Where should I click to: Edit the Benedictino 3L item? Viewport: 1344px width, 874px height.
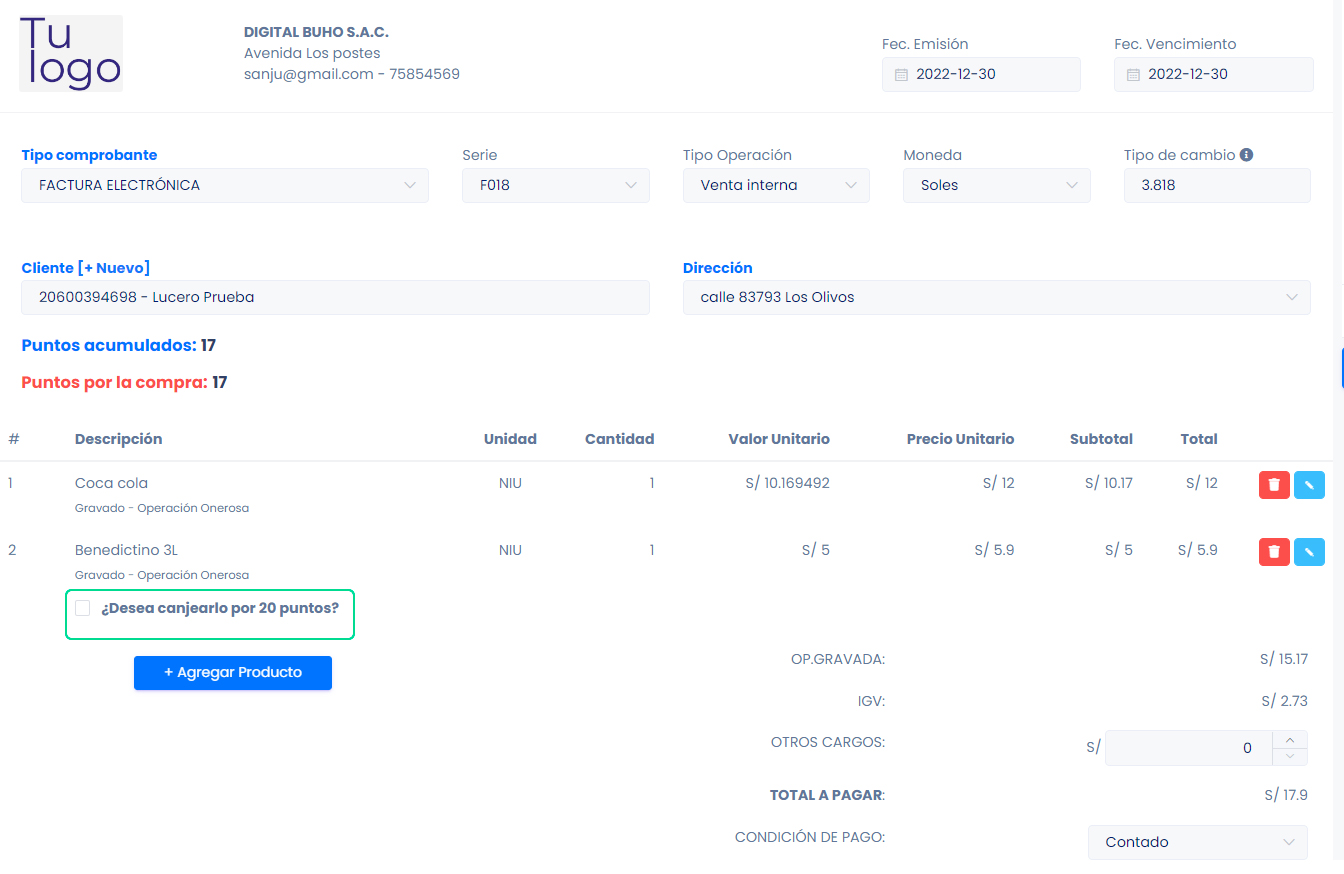click(x=1309, y=551)
